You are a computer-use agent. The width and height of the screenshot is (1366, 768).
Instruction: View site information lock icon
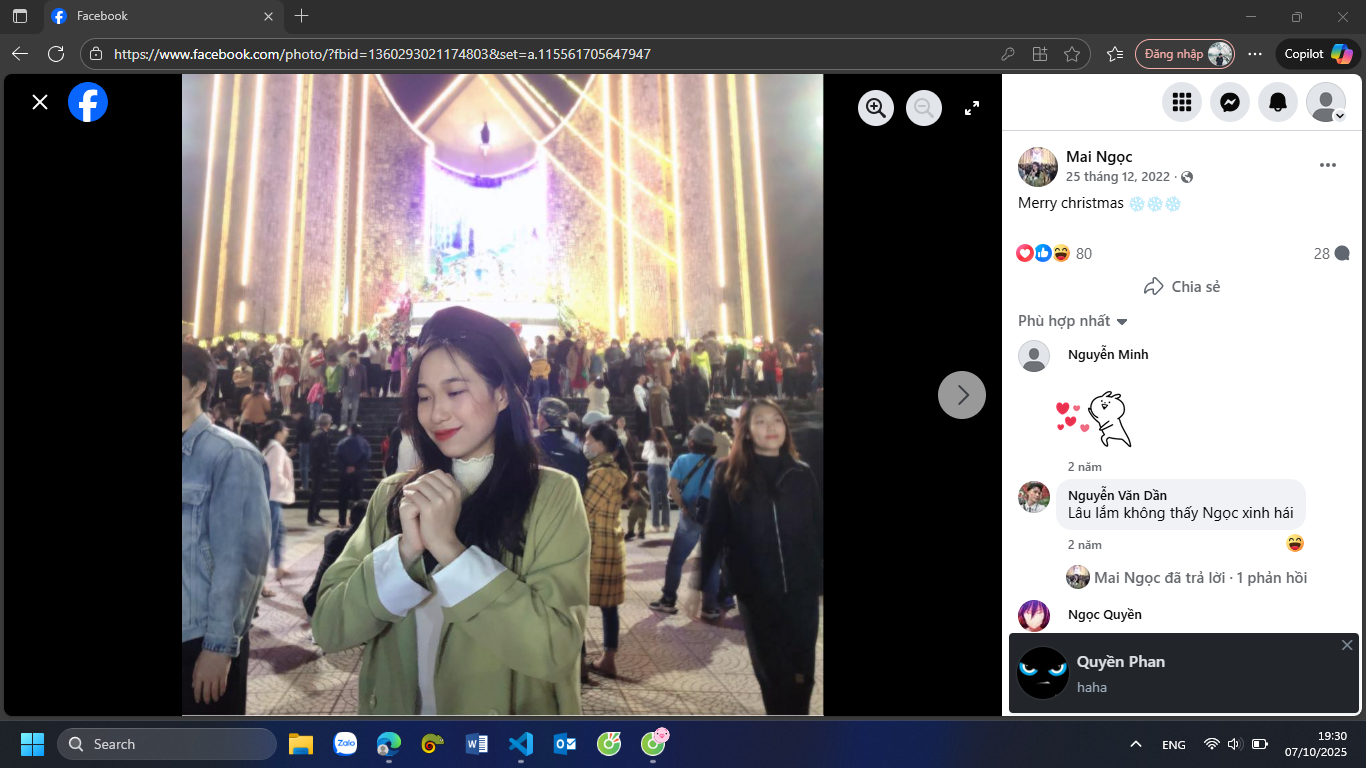click(x=96, y=54)
